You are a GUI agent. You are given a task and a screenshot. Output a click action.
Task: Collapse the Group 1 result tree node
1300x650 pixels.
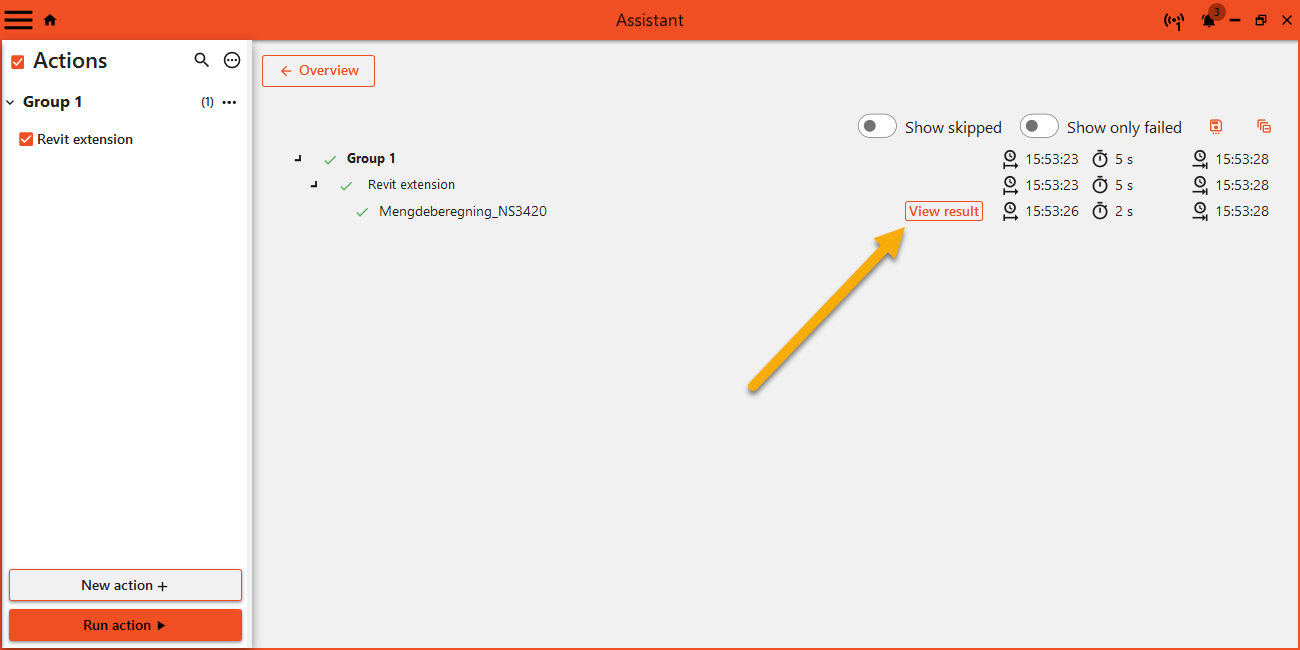[298, 158]
